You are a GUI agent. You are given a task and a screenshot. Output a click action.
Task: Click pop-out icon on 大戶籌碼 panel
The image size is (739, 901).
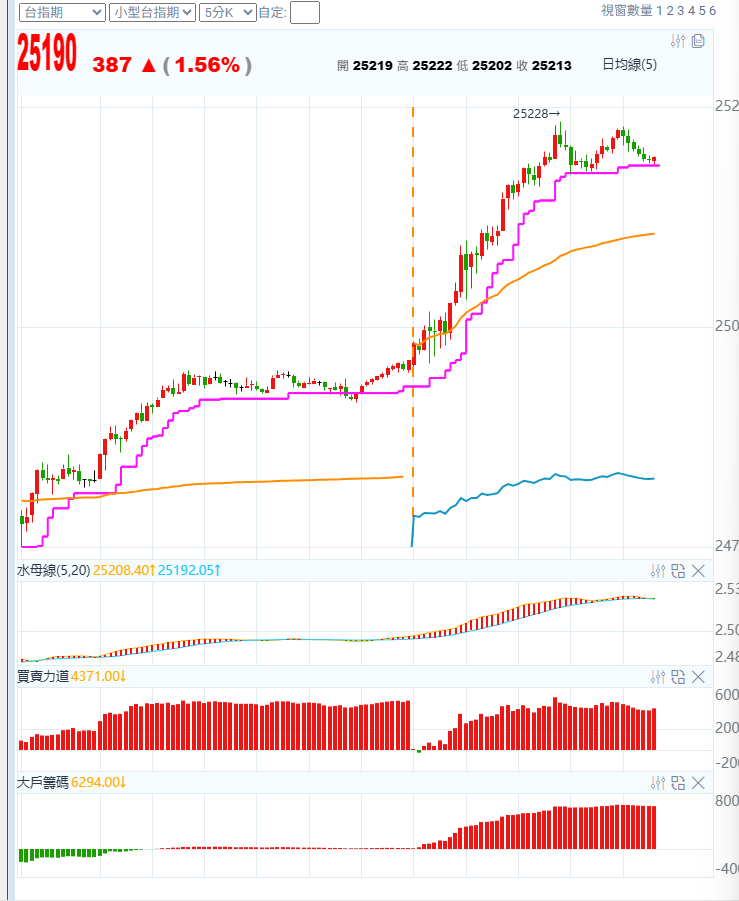pyautogui.click(x=678, y=783)
